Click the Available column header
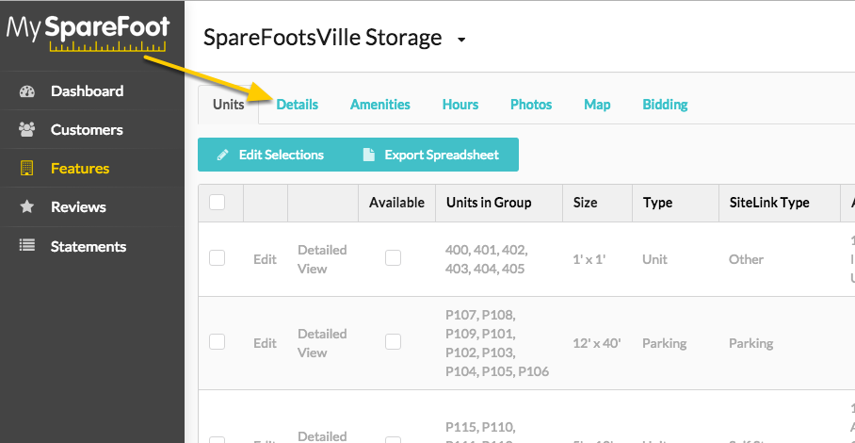Image resolution: width=855 pixels, height=443 pixels. click(396, 203)
